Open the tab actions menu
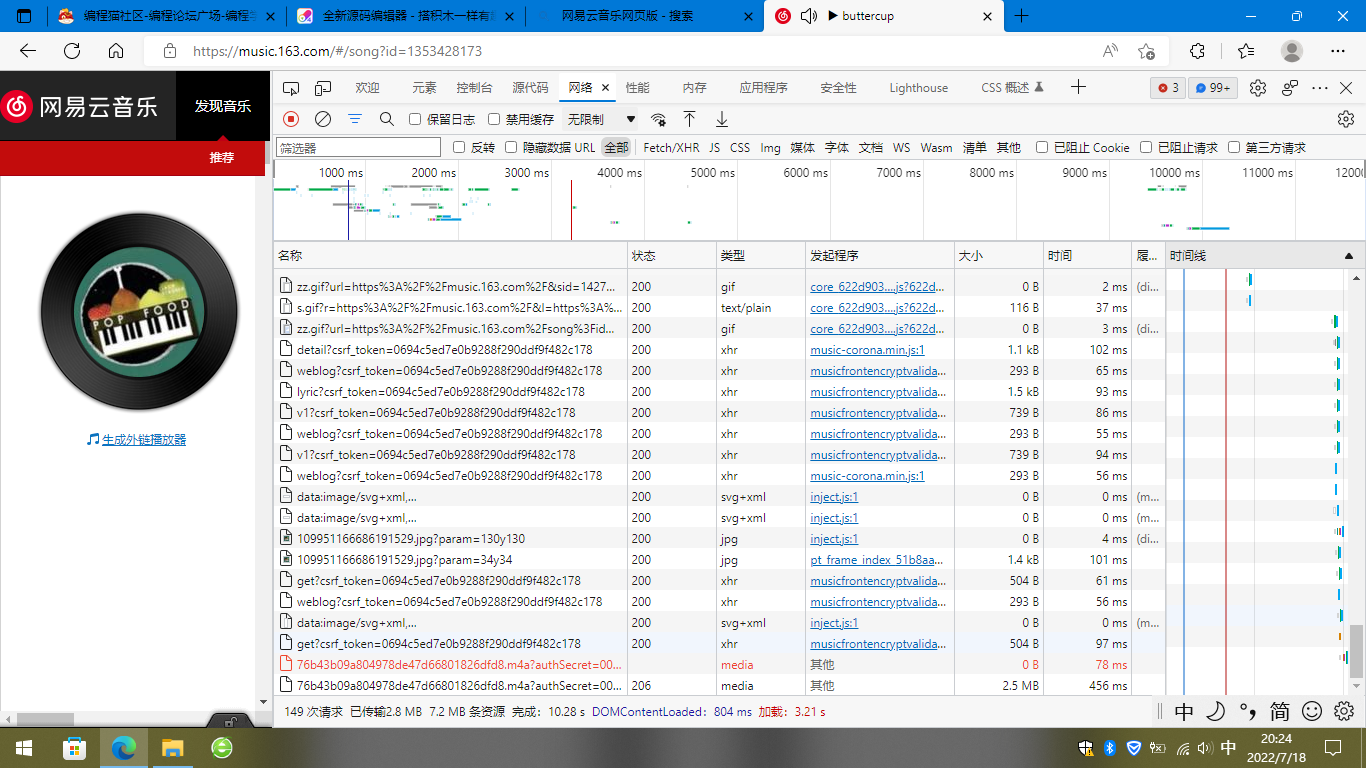 click(x=25, y=16)
